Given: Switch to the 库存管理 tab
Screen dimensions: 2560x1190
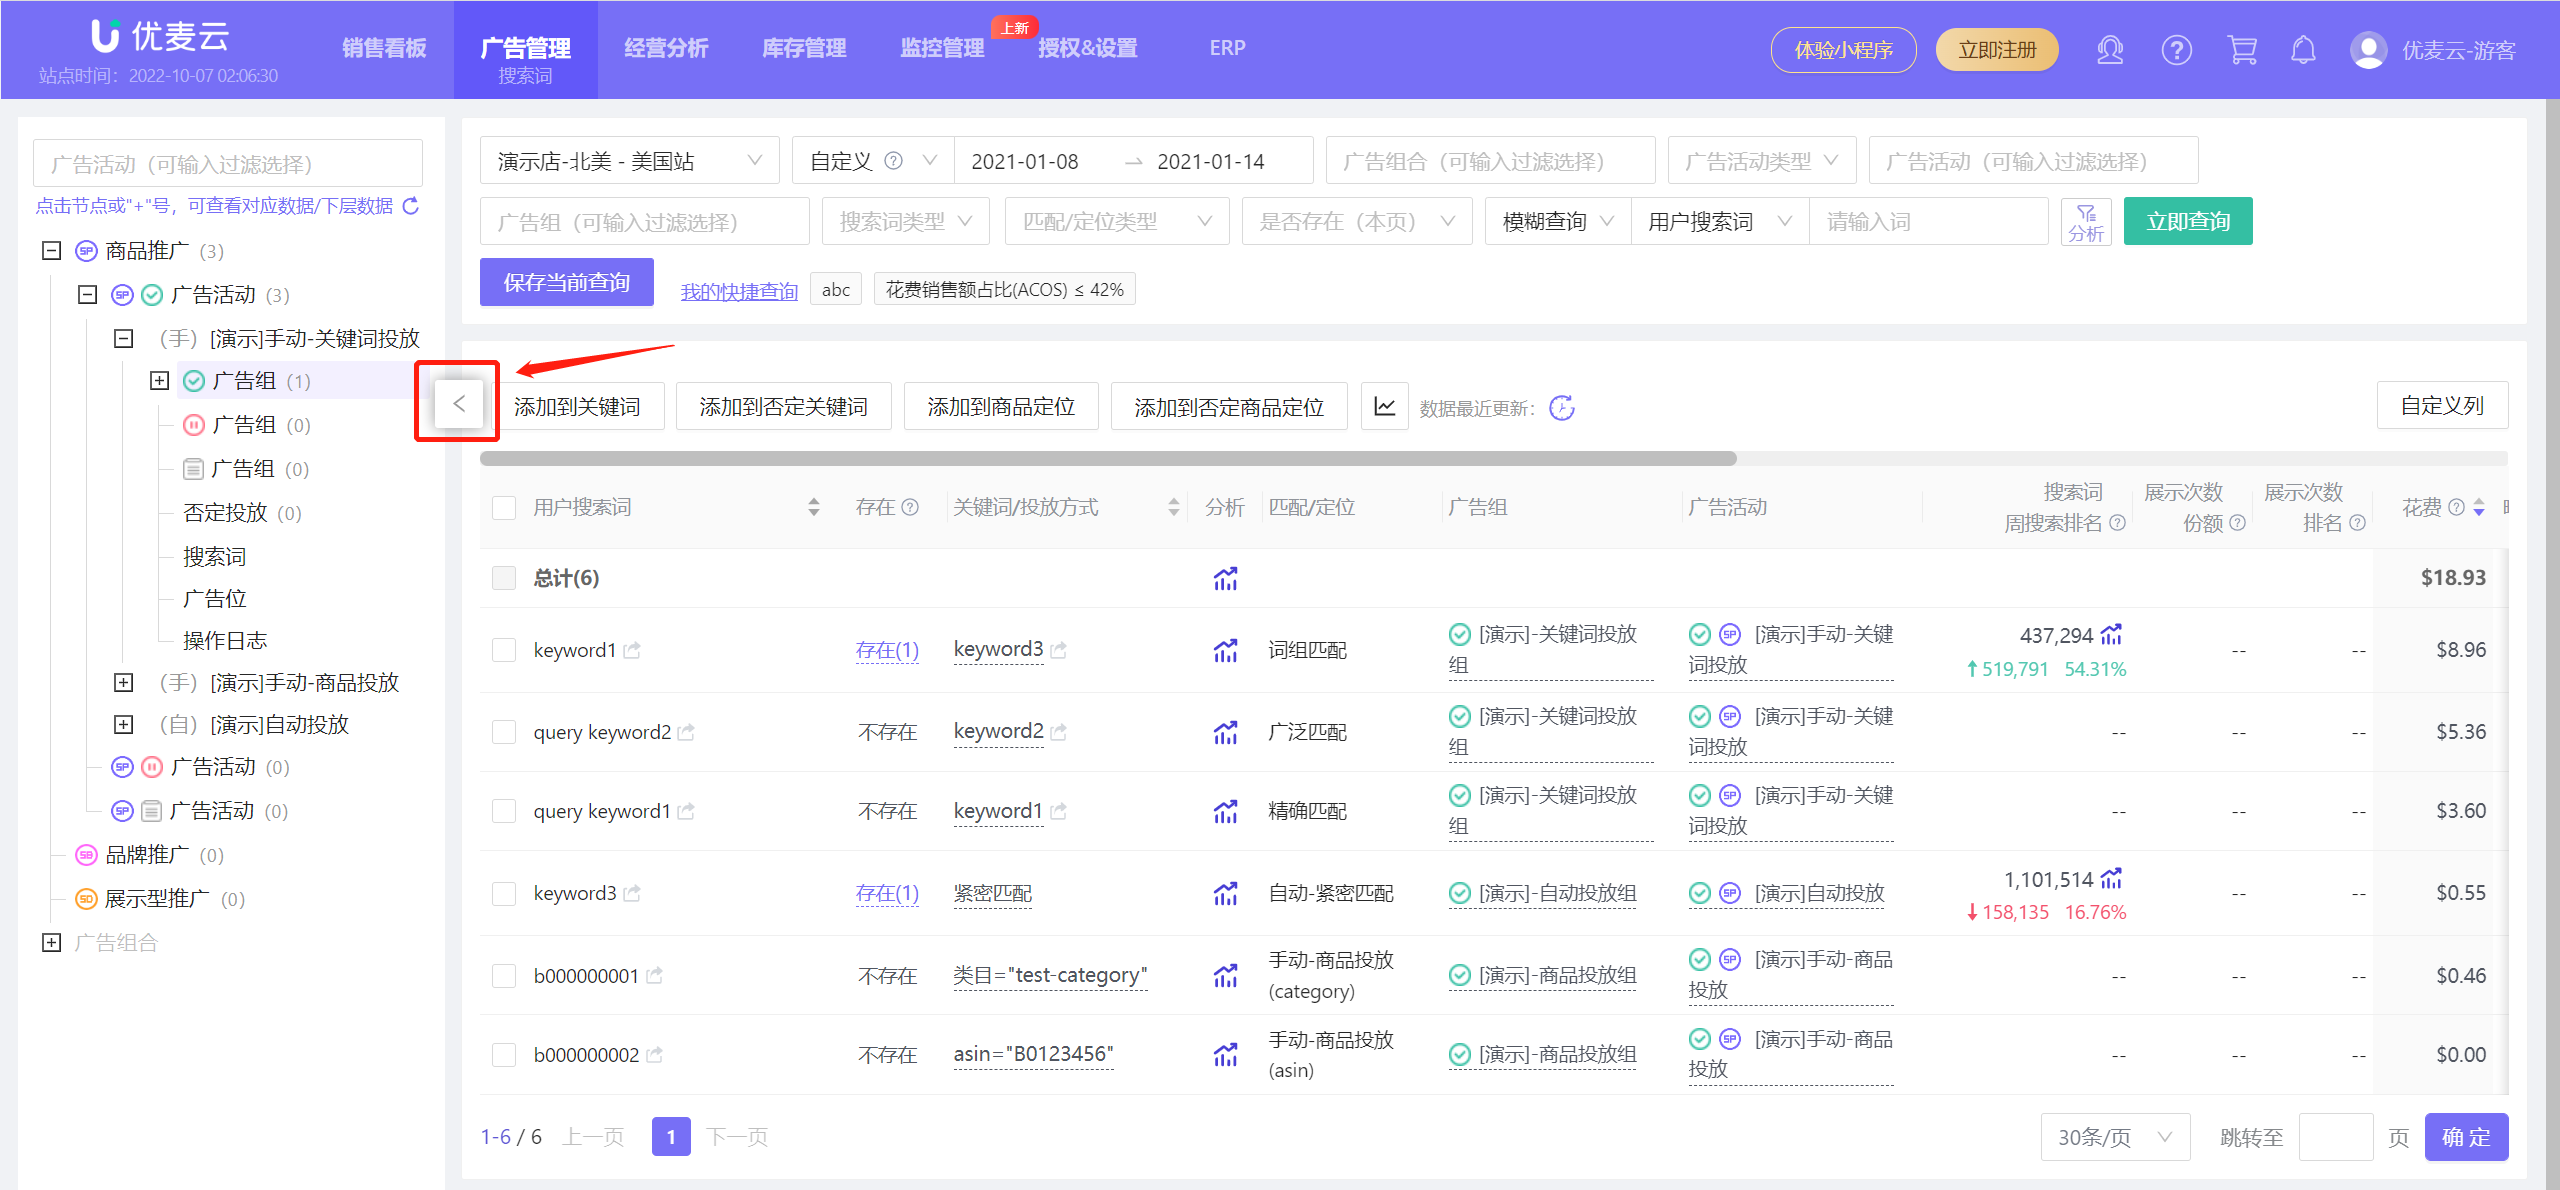Looking at the screenshot, I should pyautogui.click(x=804, y=48).
